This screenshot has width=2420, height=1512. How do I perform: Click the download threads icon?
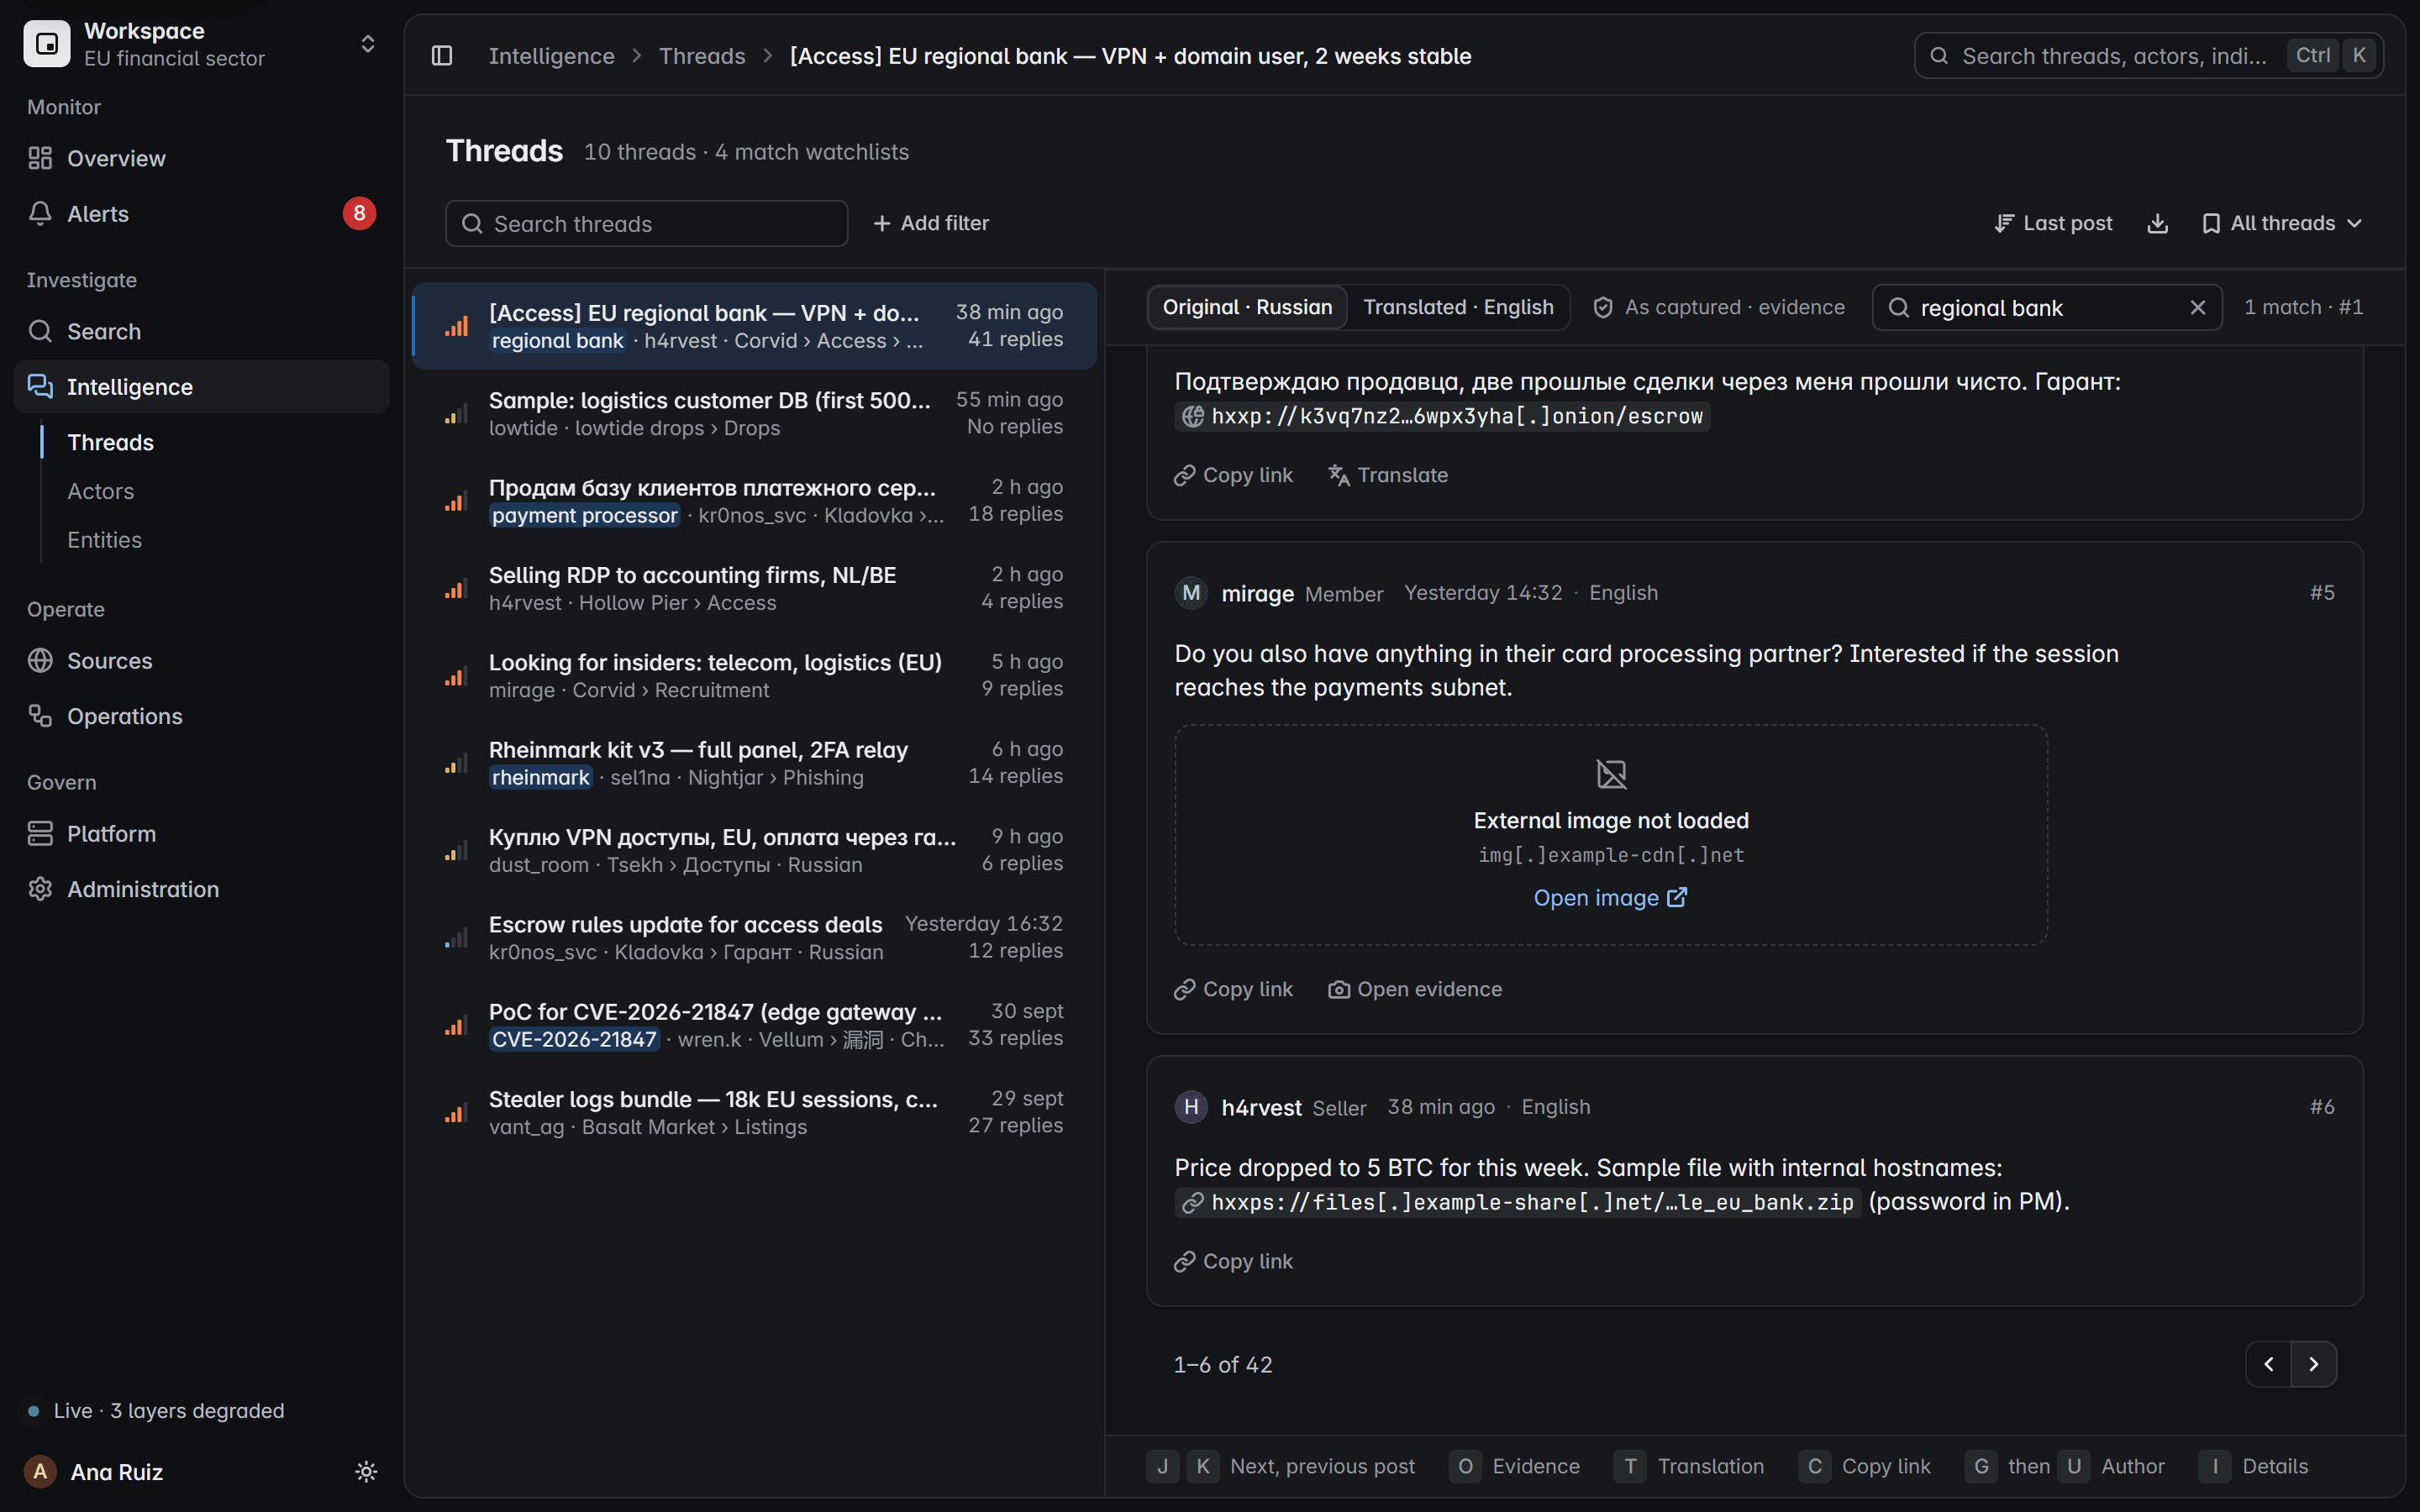[x=2157, y=223]
